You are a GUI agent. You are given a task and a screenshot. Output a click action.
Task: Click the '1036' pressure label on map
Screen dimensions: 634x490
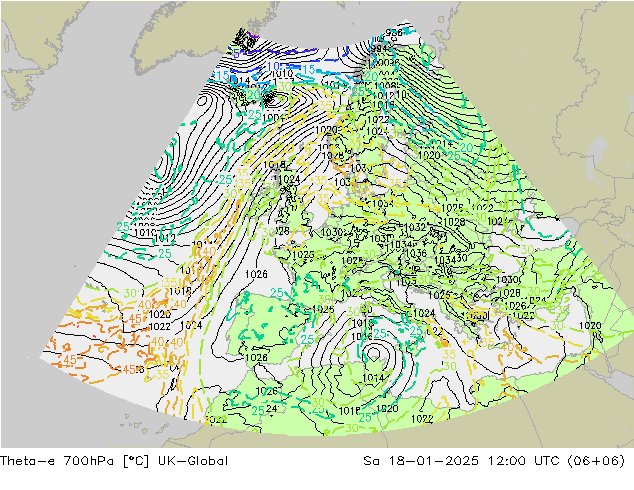pos(416,253)
